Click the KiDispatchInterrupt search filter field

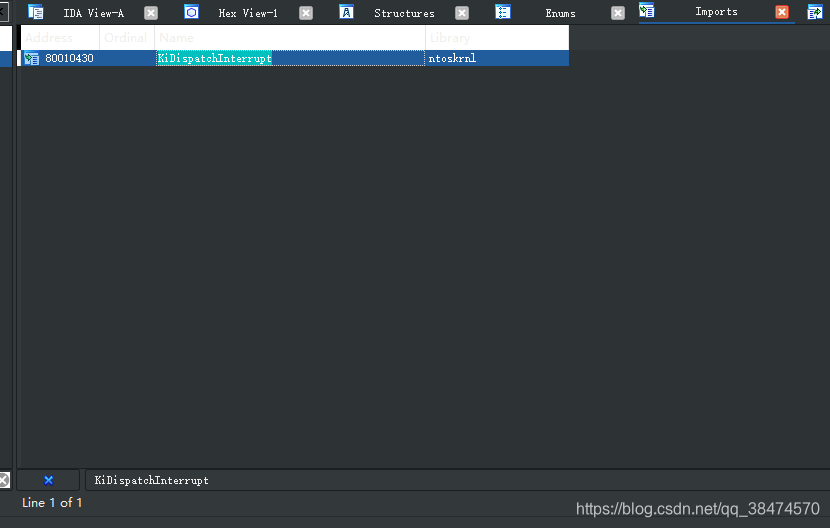457,480
